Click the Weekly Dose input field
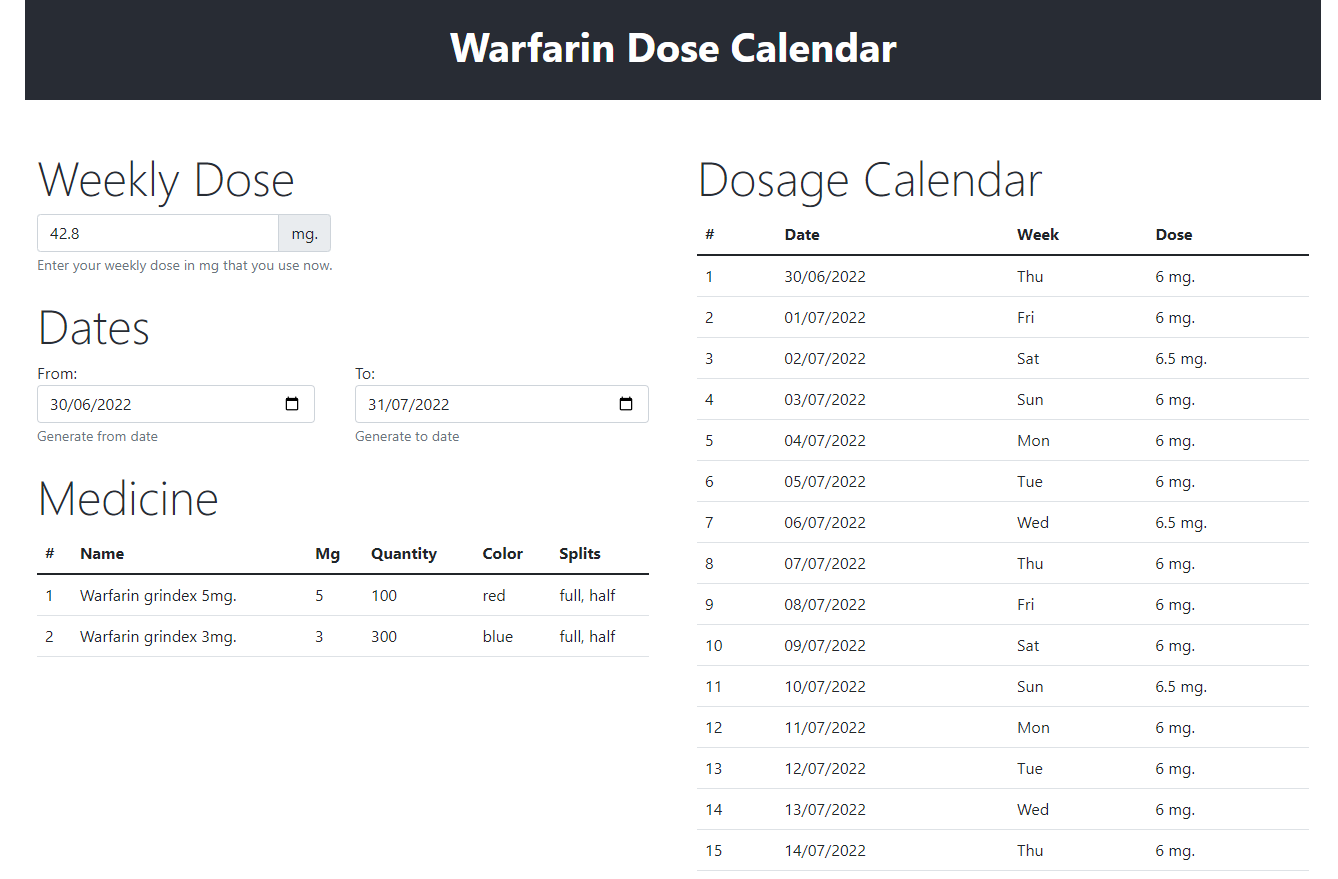1338x879 pixels. [x=157, y=234]
